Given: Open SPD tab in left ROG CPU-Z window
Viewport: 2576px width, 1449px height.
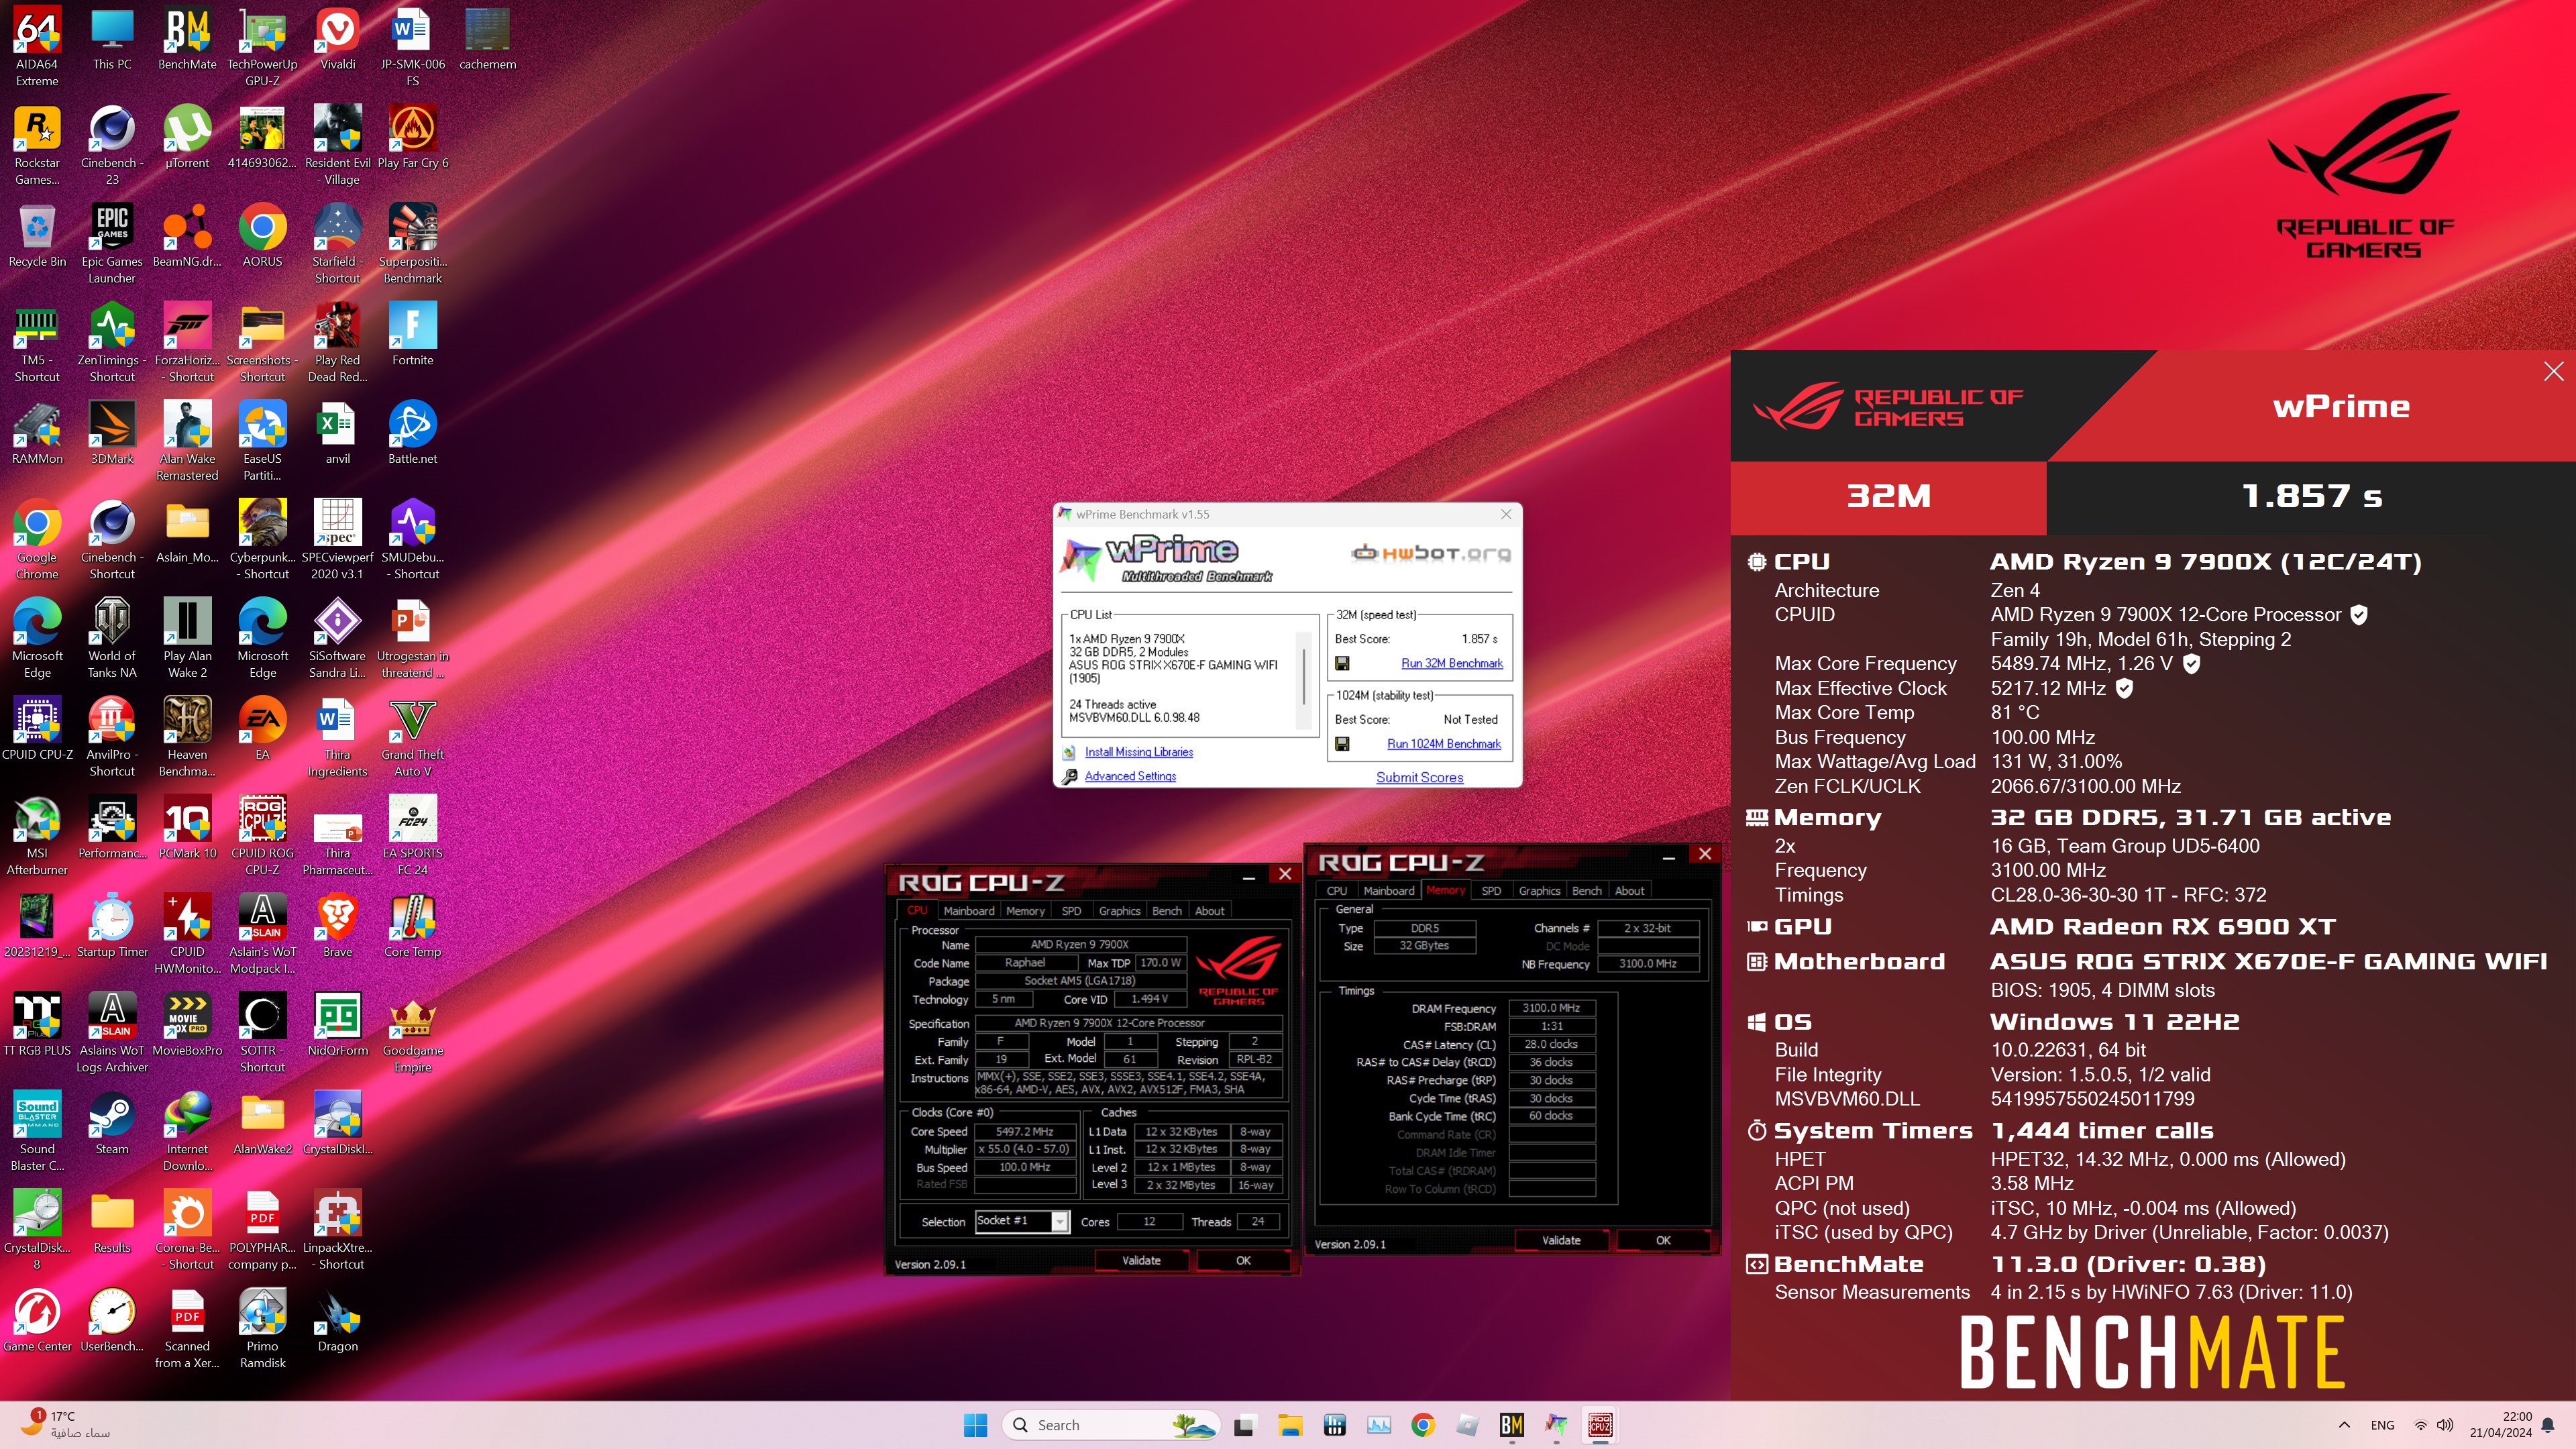Looking at the screenshot, I should (1071, 911).
